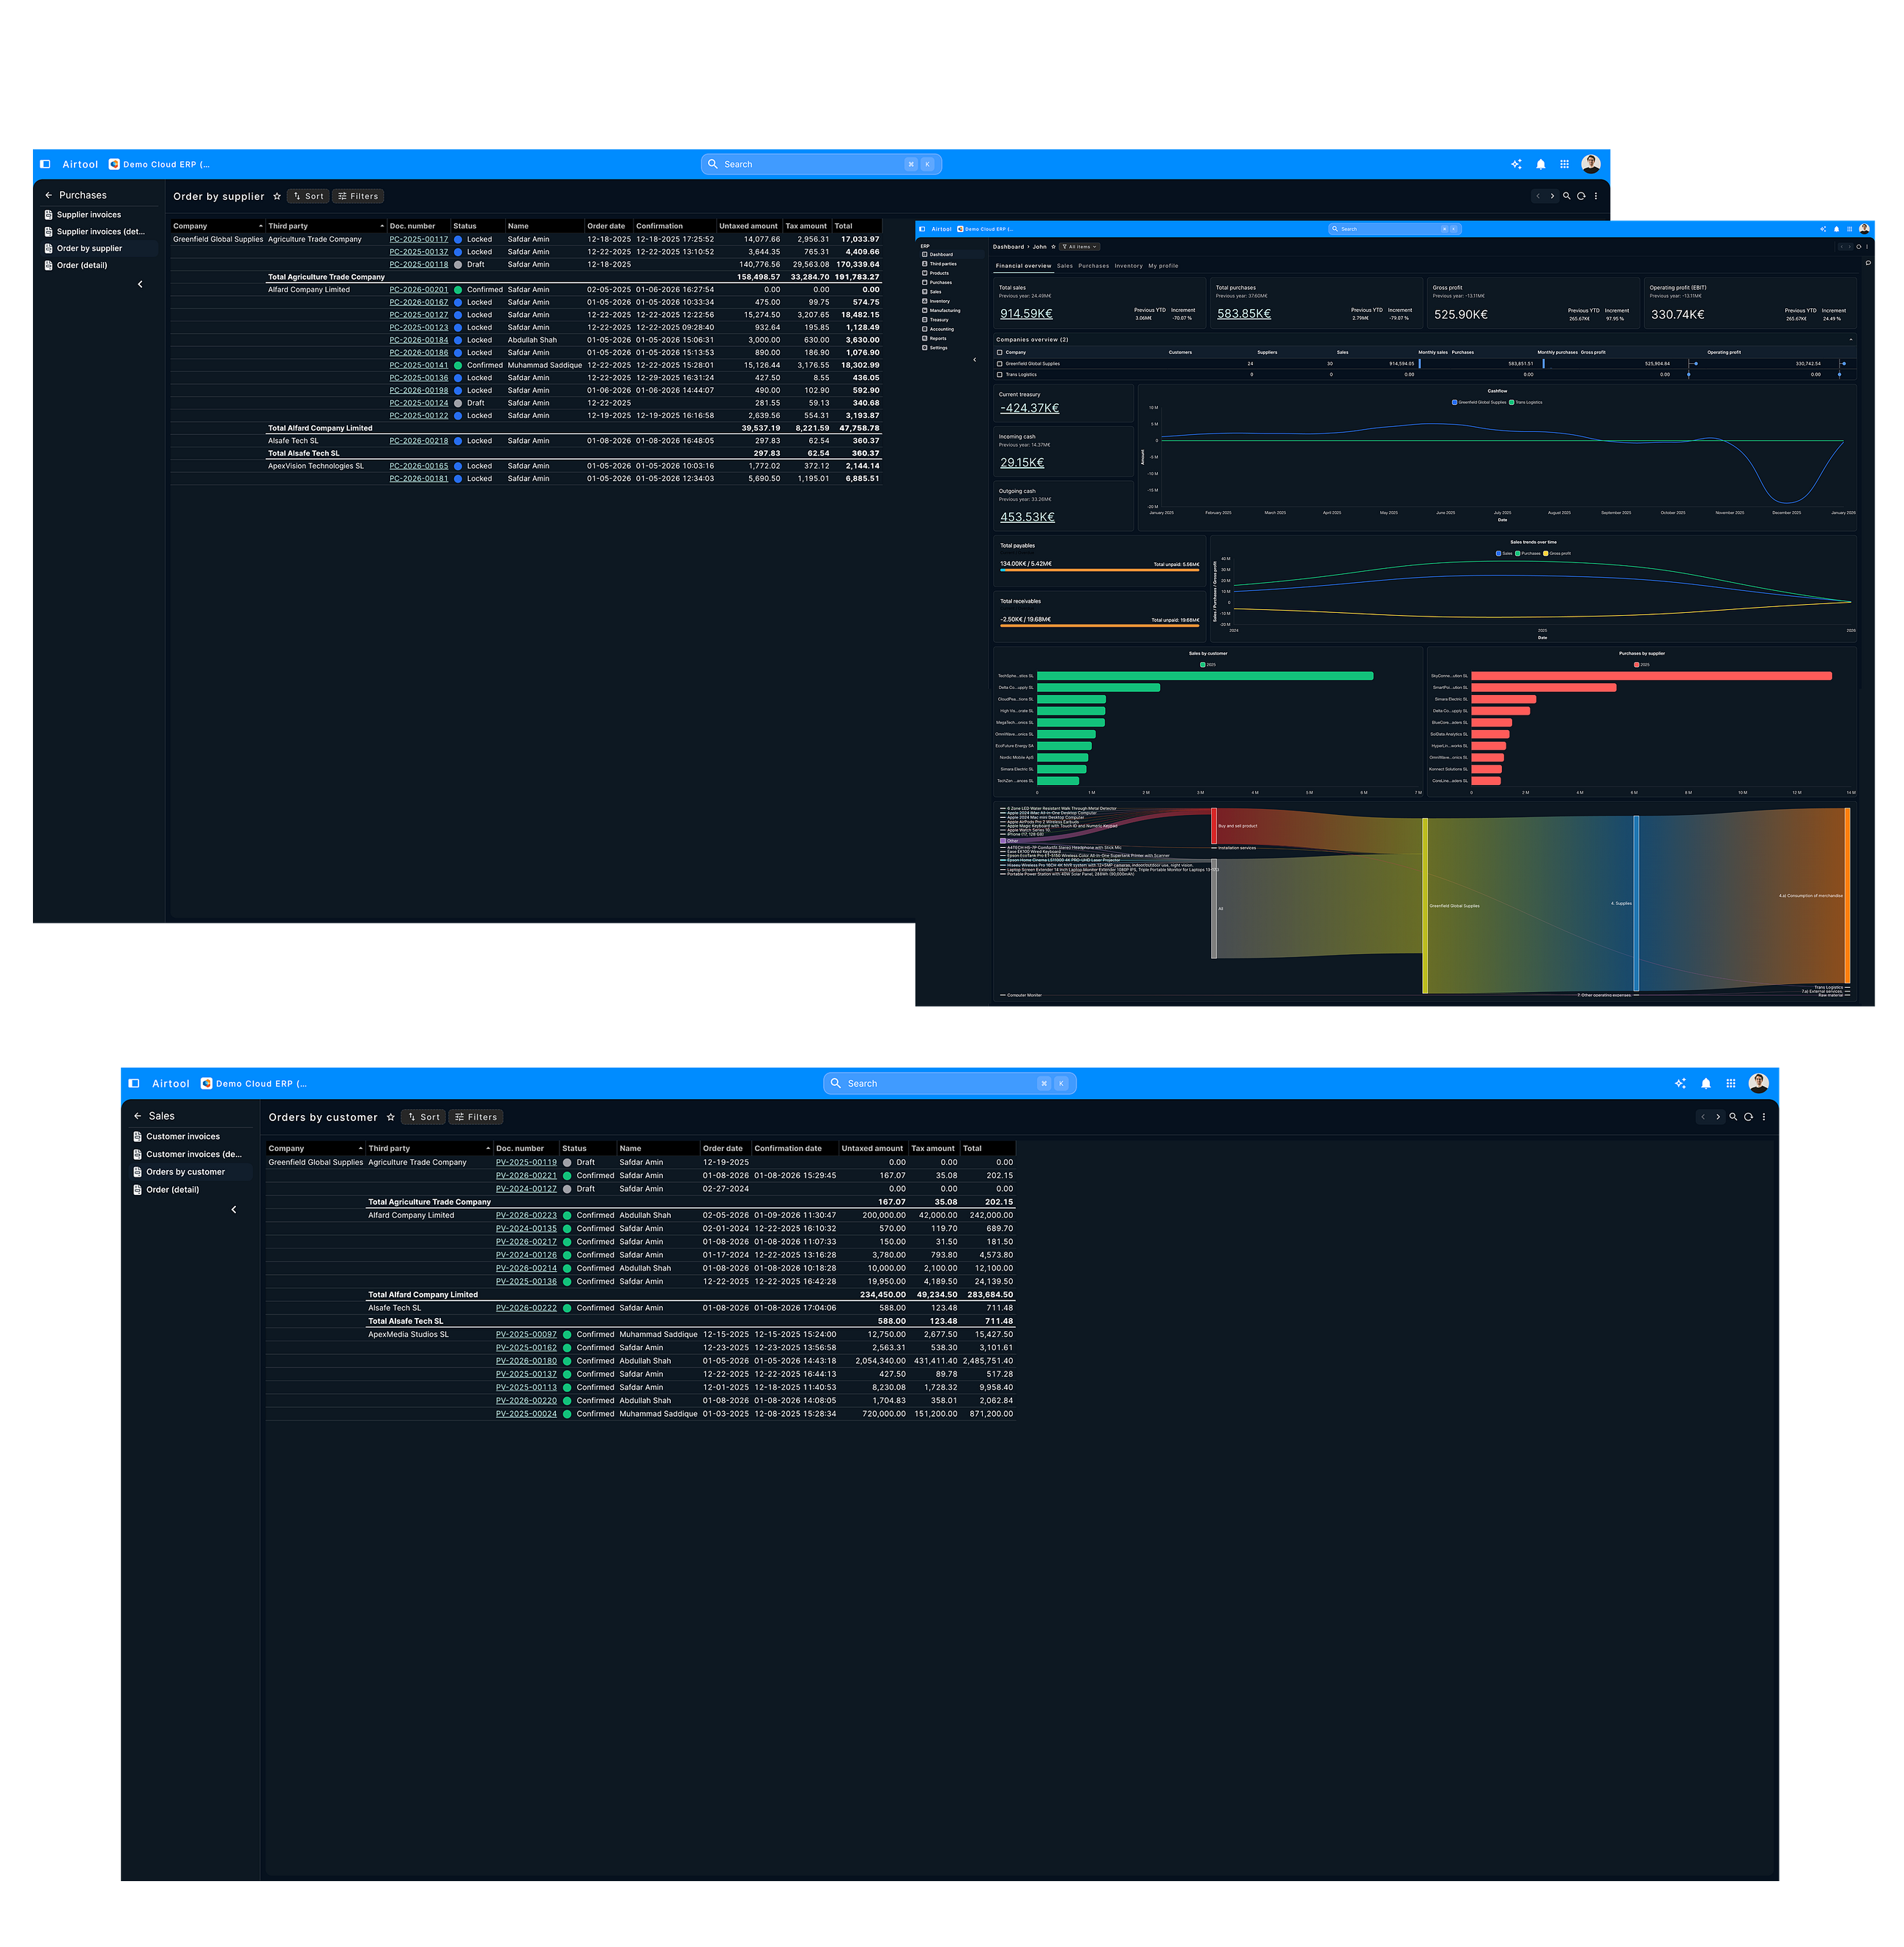Open the three-dot menu in Order by supplier
This screenshot has width=1904, height=1947.
point(1596,196)
